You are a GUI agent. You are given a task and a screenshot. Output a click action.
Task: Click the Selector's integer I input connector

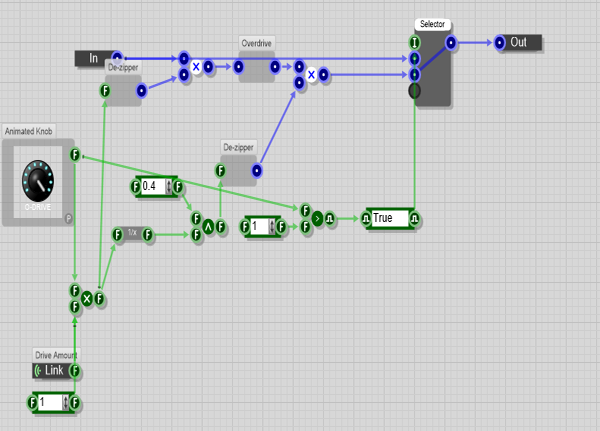(x=414, y=43)
